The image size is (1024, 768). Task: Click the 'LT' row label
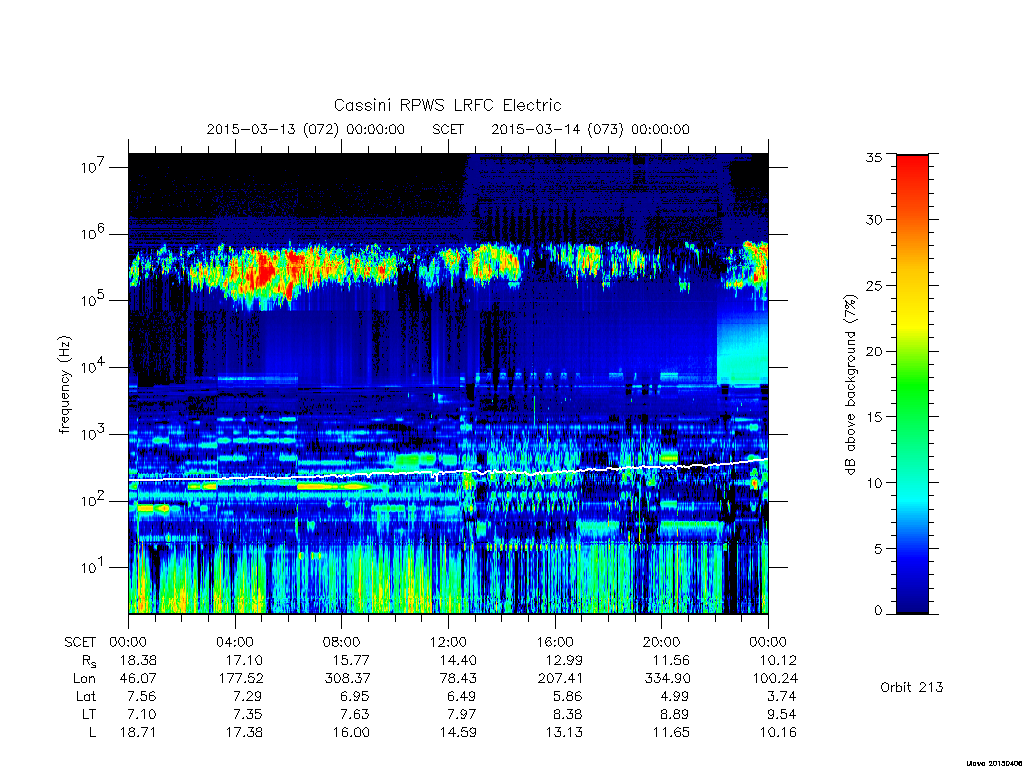coord(89,714)
